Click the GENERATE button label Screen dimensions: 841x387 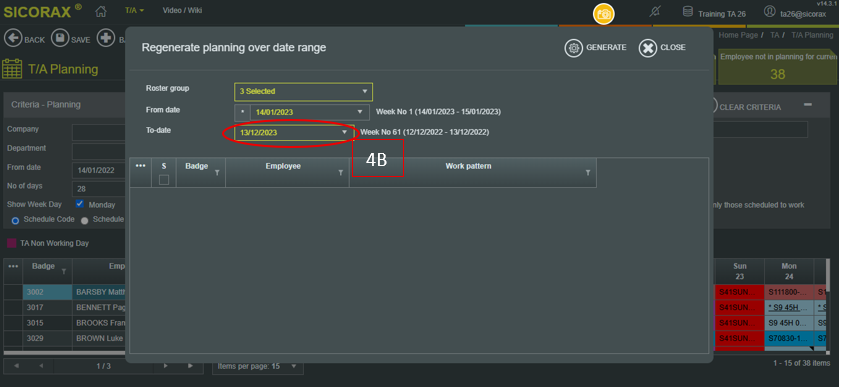606,48
